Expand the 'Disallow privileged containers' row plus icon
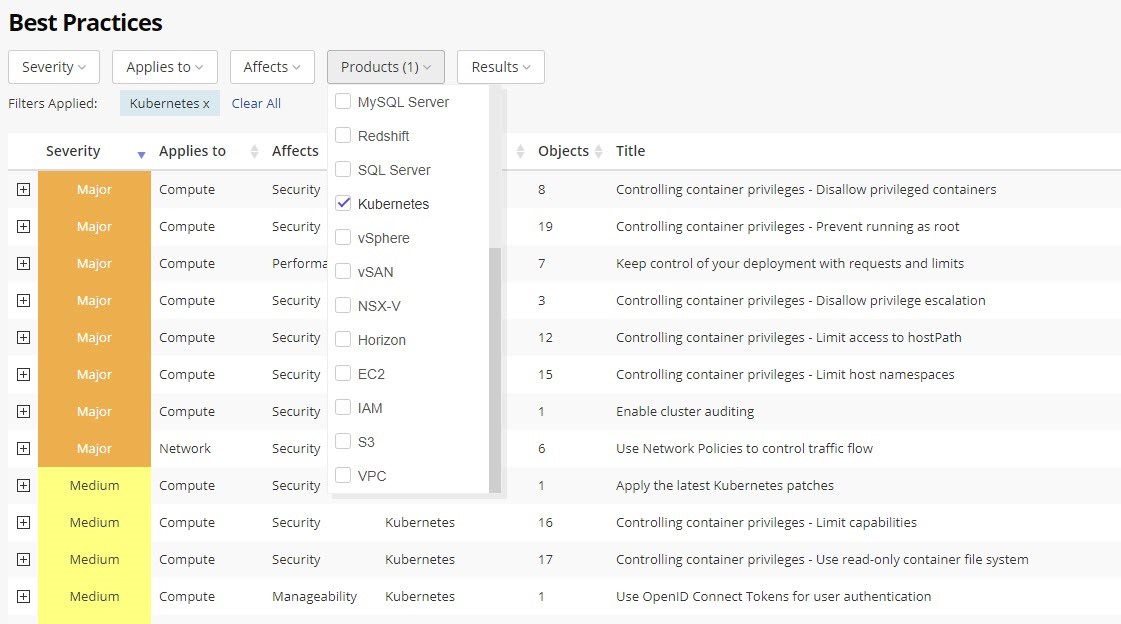Image resolution: width=1121 pixels, height=624 pixels. pos(23,189)
